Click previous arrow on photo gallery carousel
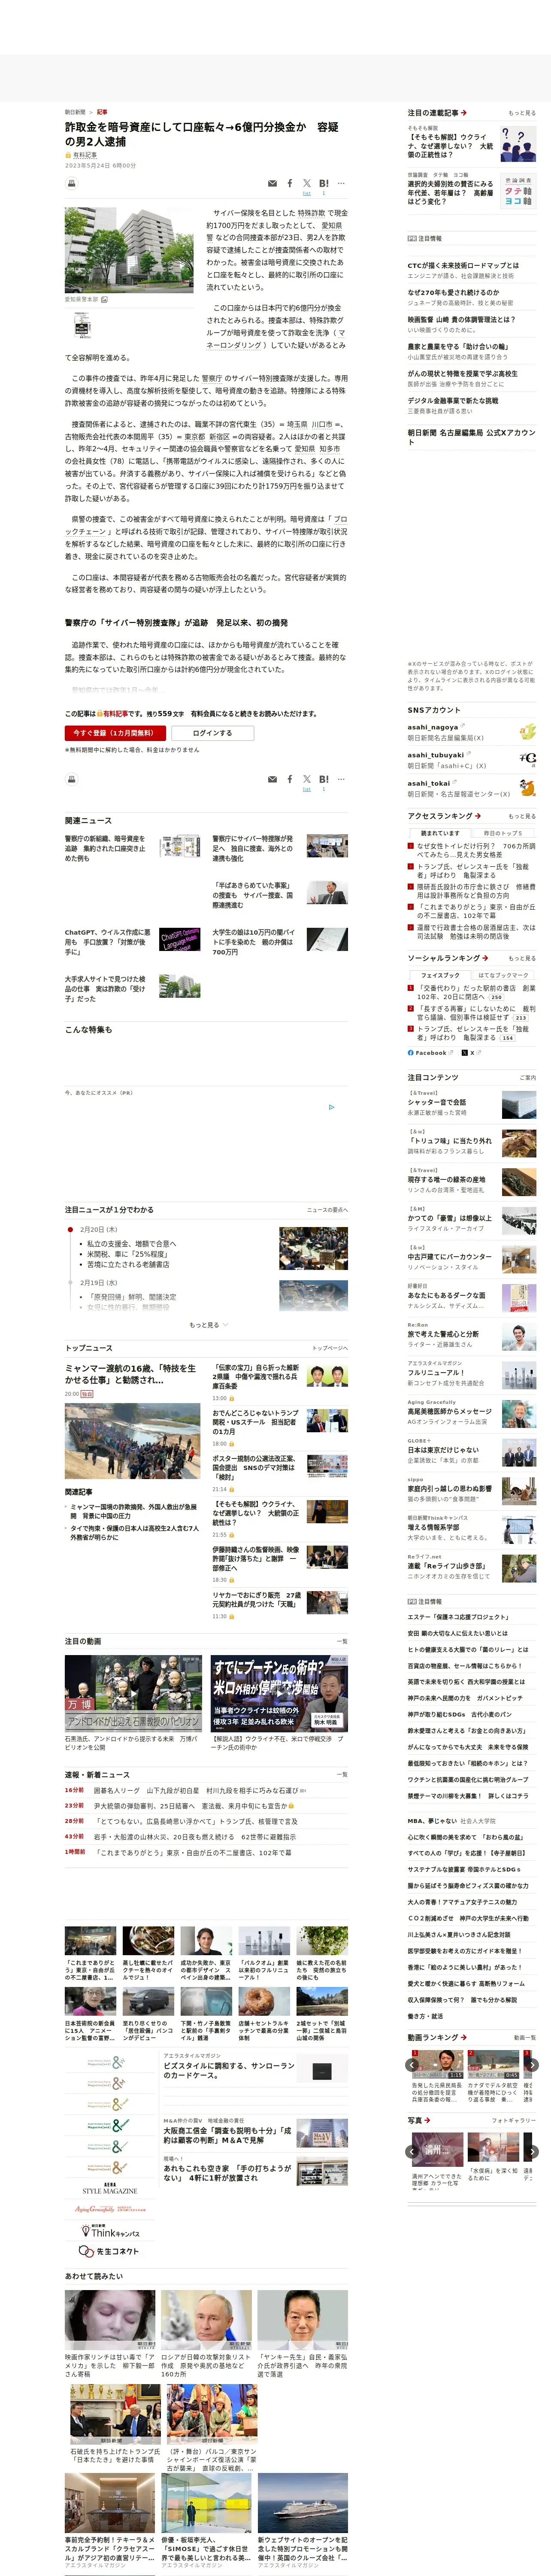551x2576 pixels. [413, 2151]
